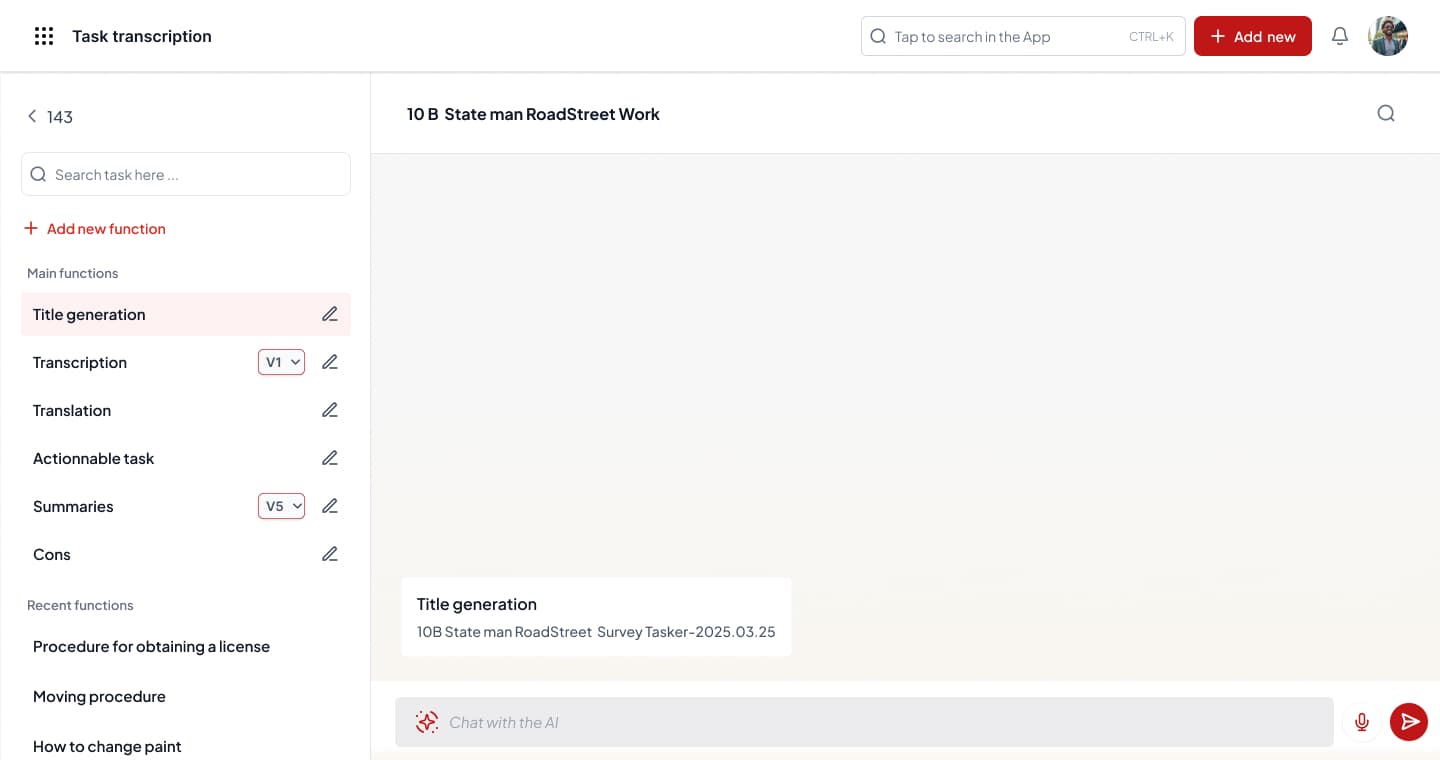Focus the Chat with the AI input

880,722
